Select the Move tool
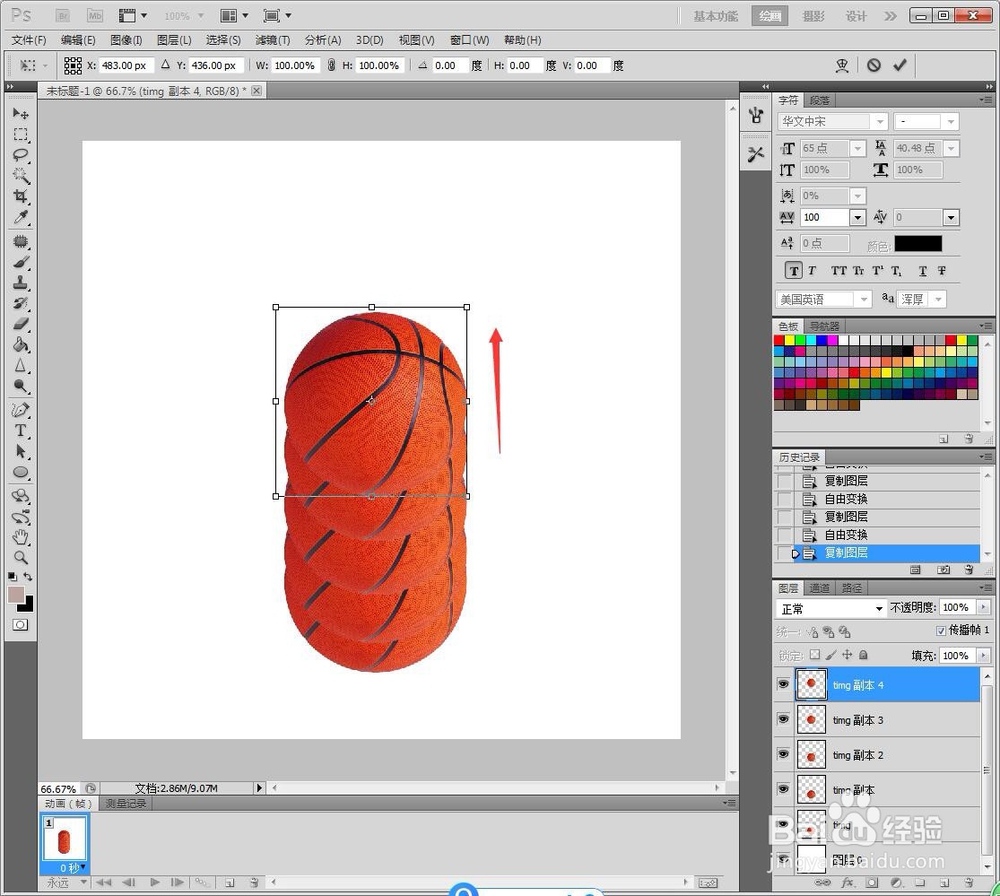Screen dimensions: 1000x896 20,114
